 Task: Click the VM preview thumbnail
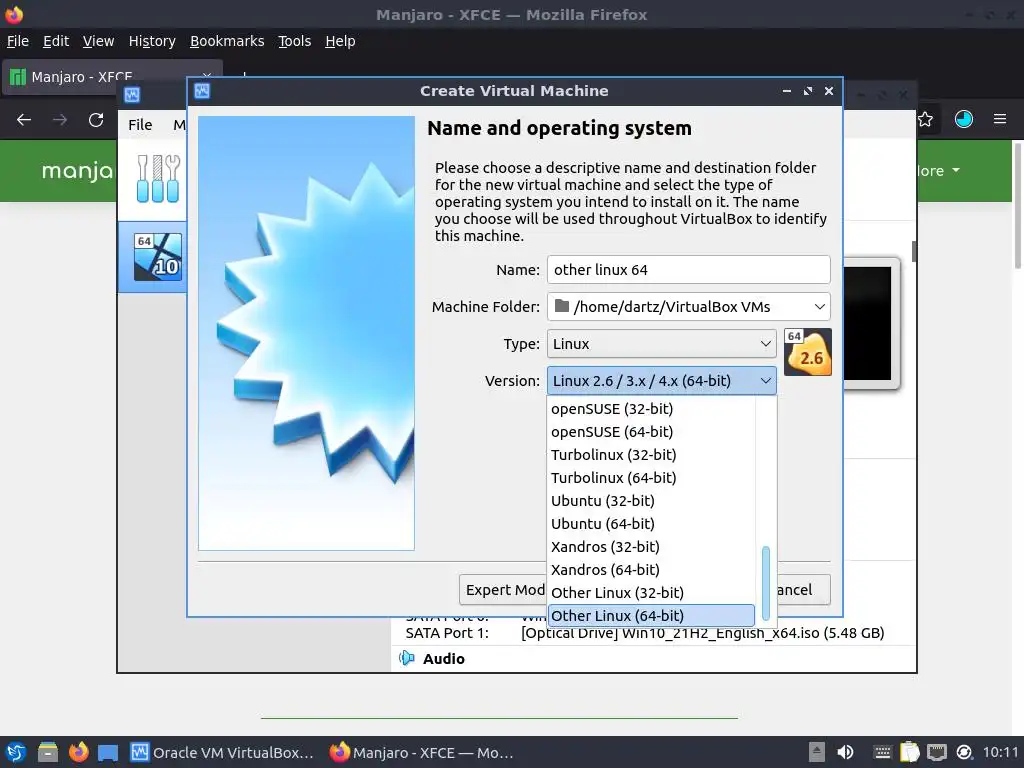tap(871, 323)
